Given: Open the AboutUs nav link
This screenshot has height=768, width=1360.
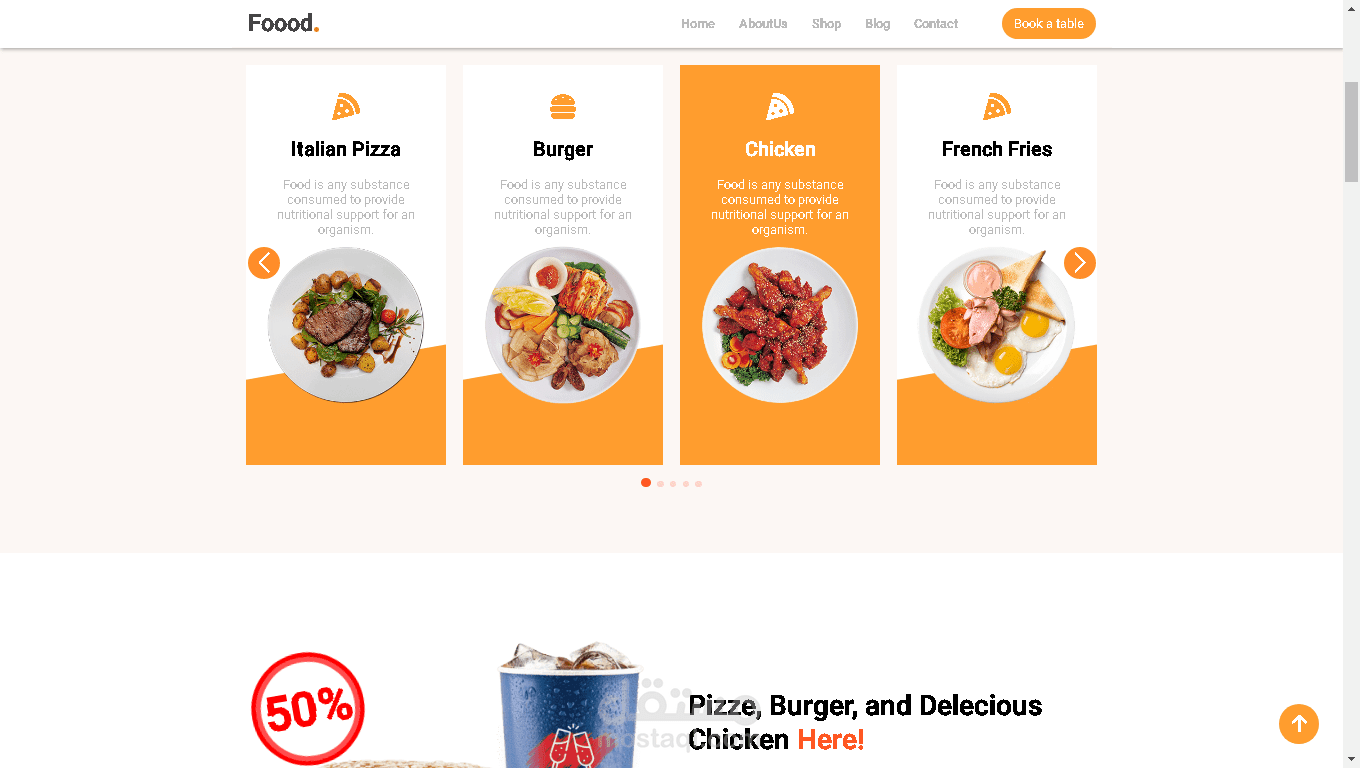Looking at the screenshot, I should [763, 24].
